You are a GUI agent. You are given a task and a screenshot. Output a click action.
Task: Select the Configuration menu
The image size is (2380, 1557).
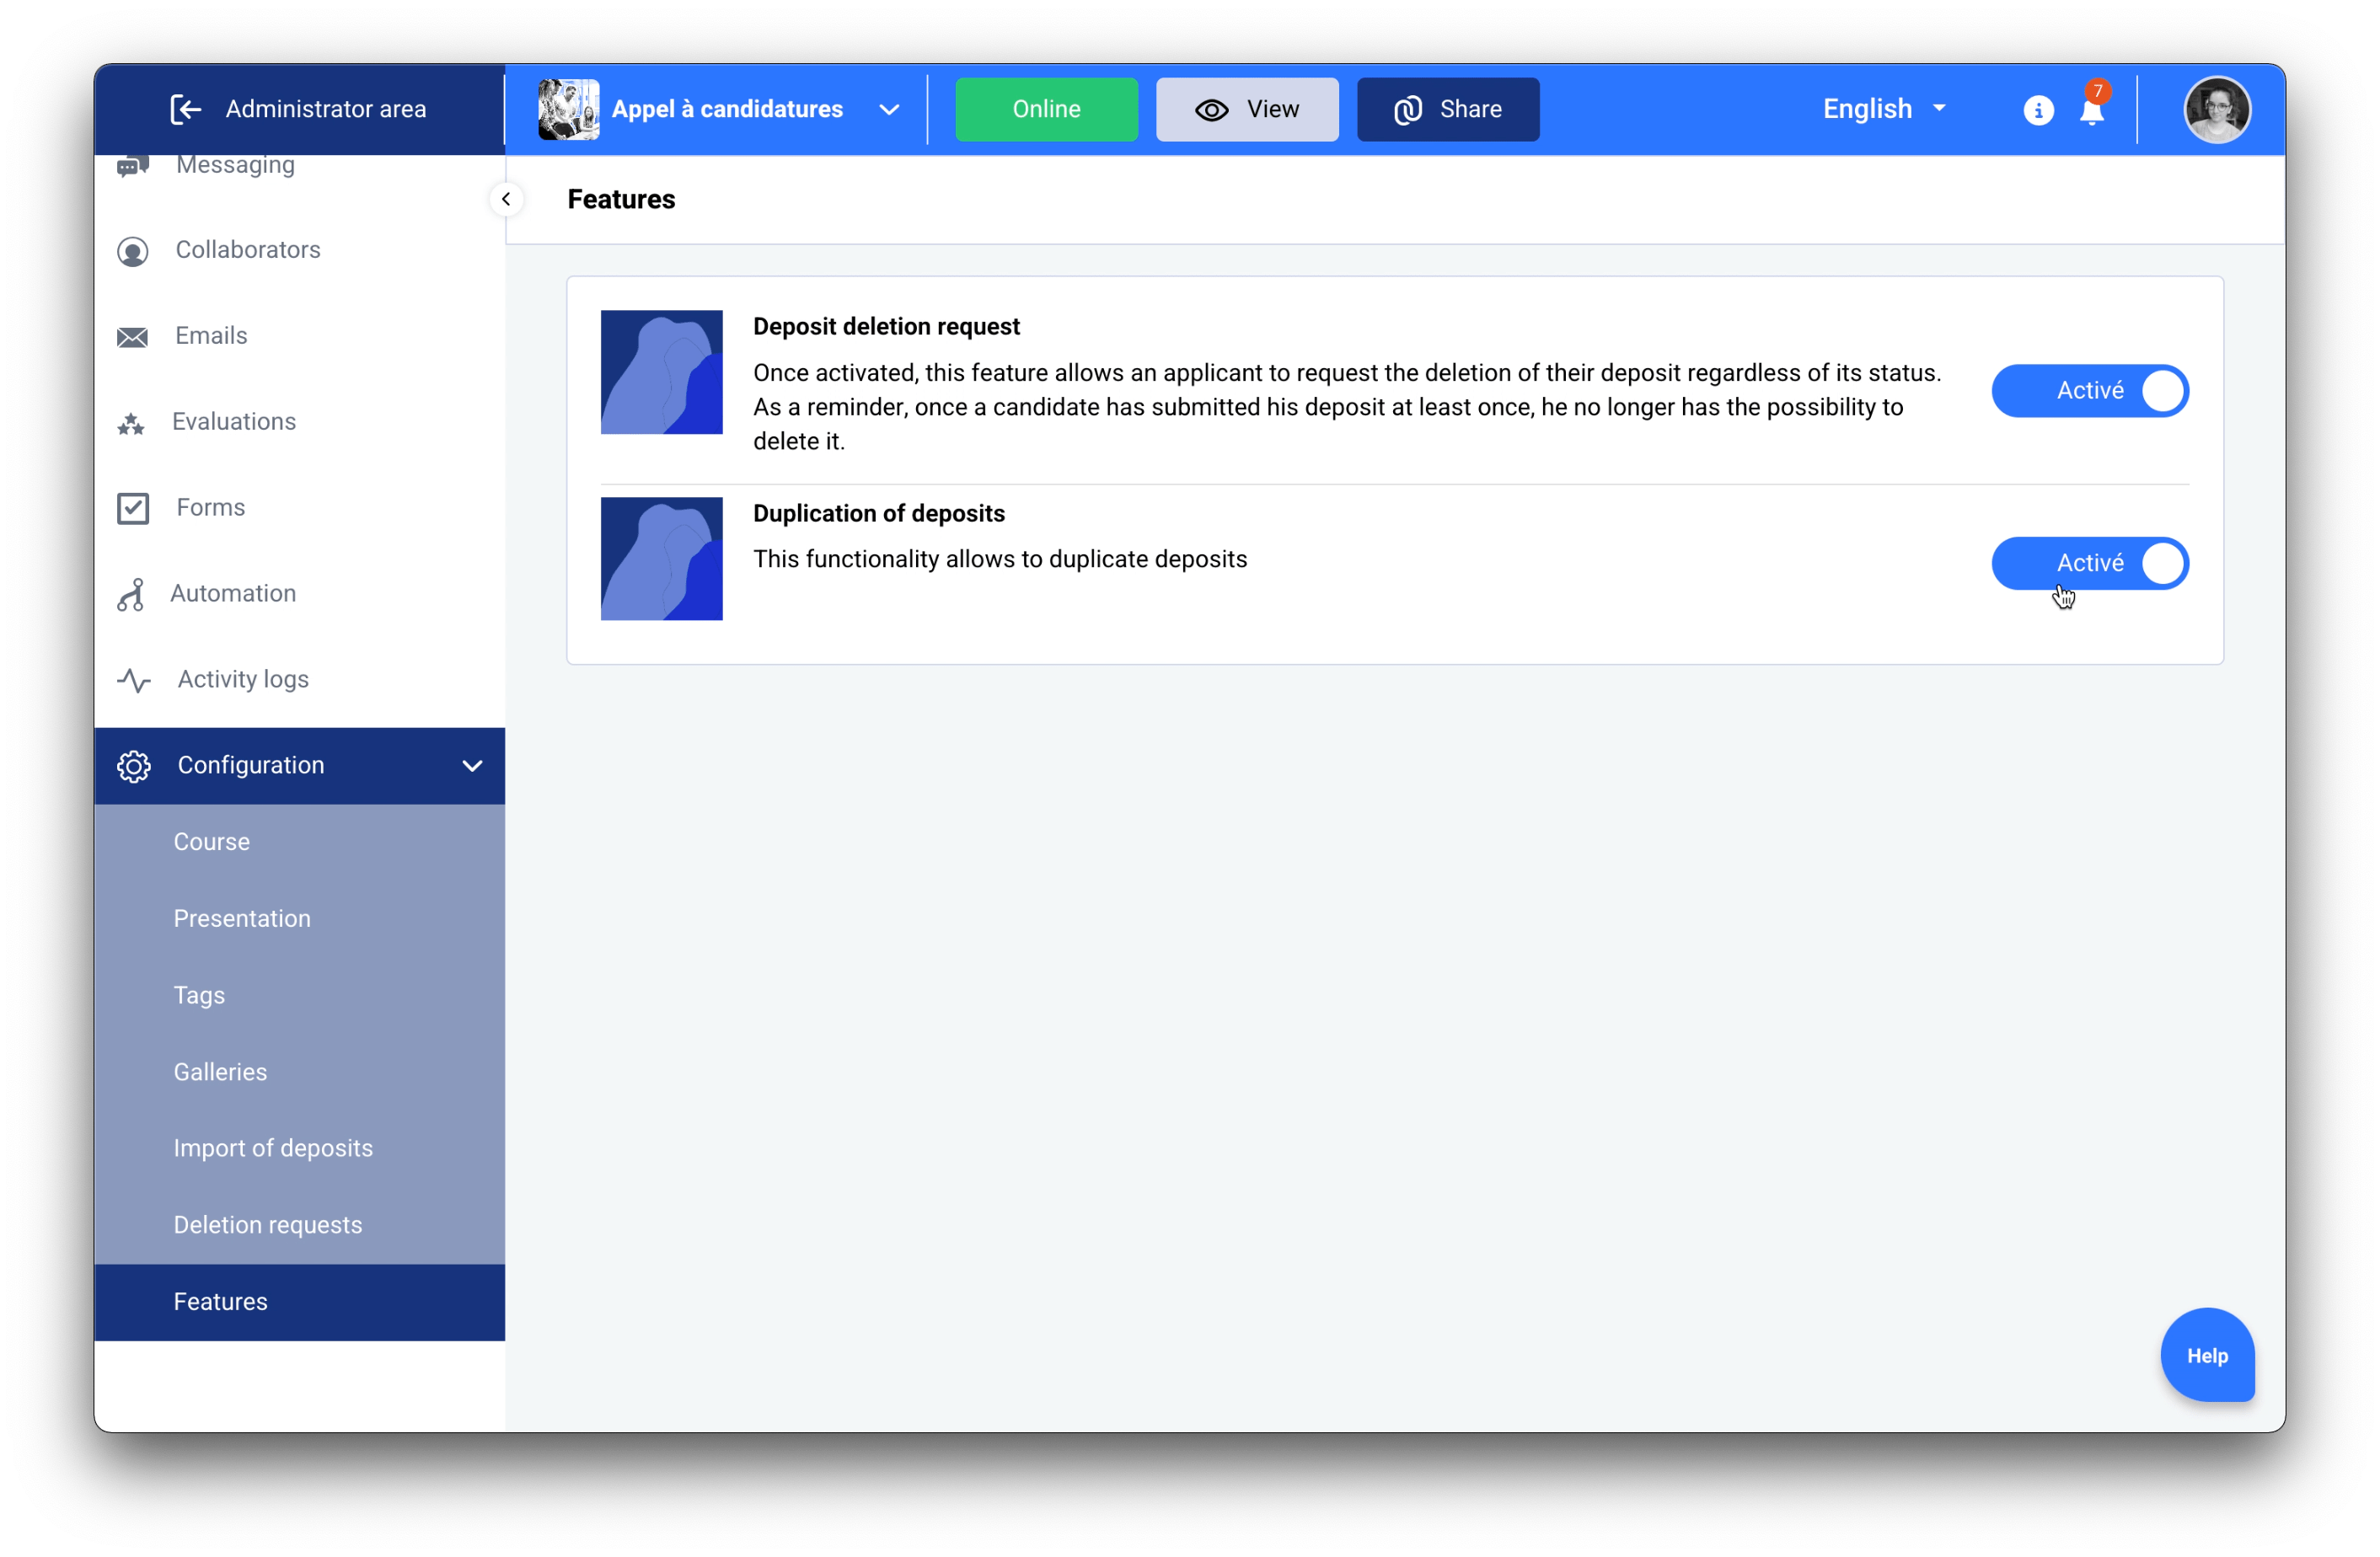pos(299,766)
